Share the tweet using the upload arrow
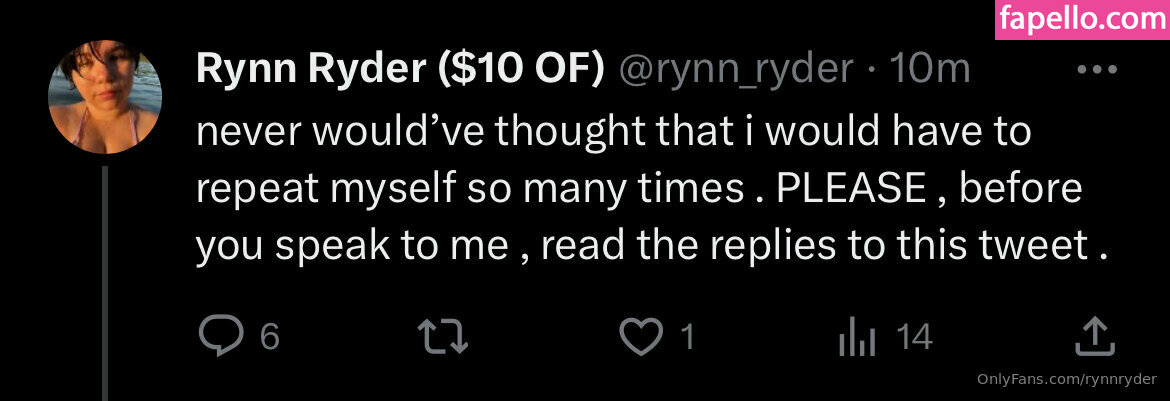 (1094, 338)
